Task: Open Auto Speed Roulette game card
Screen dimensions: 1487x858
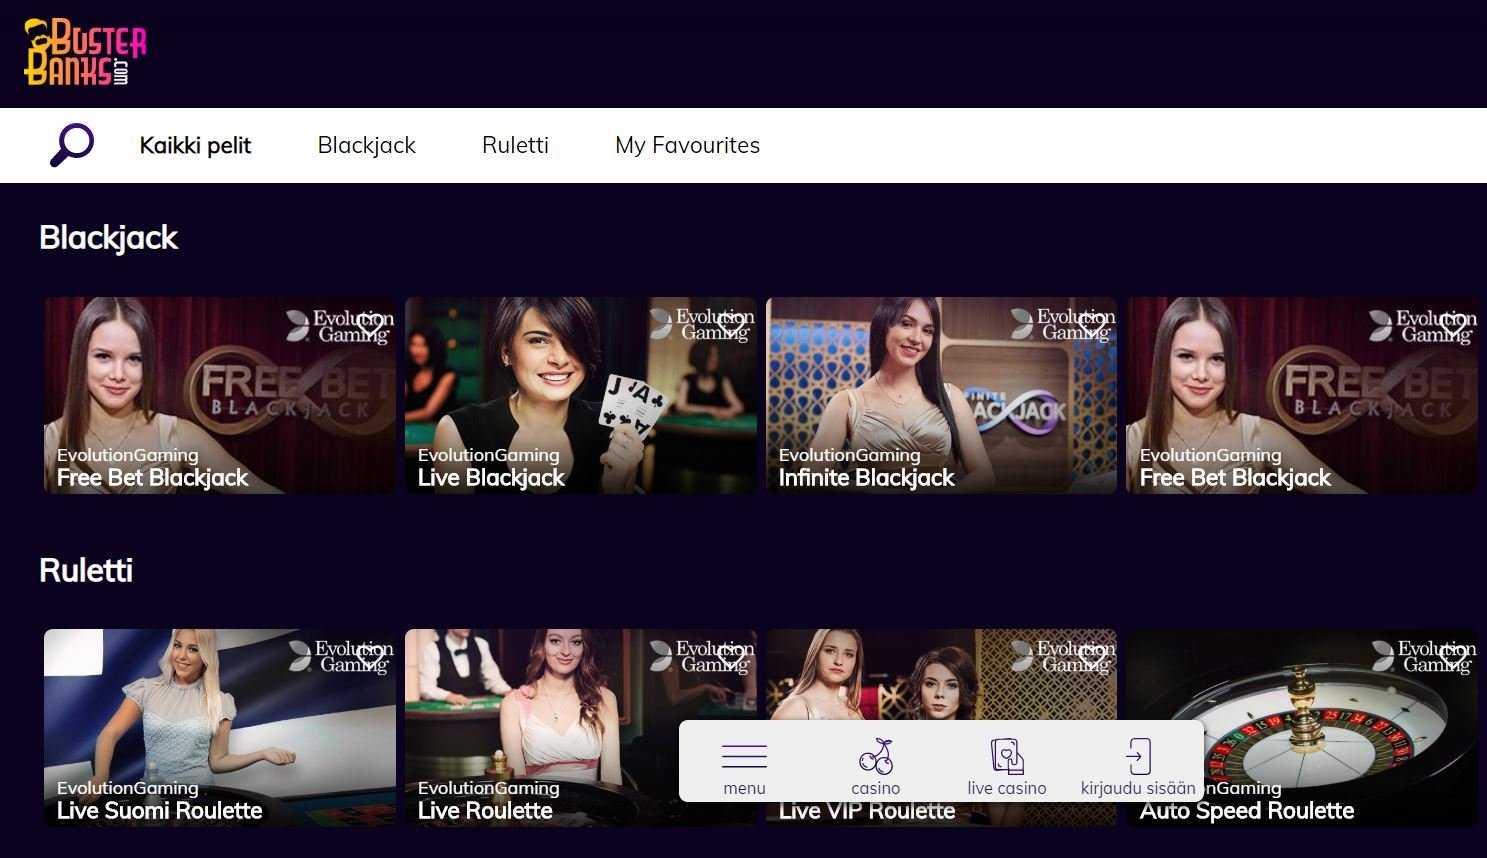Action: [1301, 727]
